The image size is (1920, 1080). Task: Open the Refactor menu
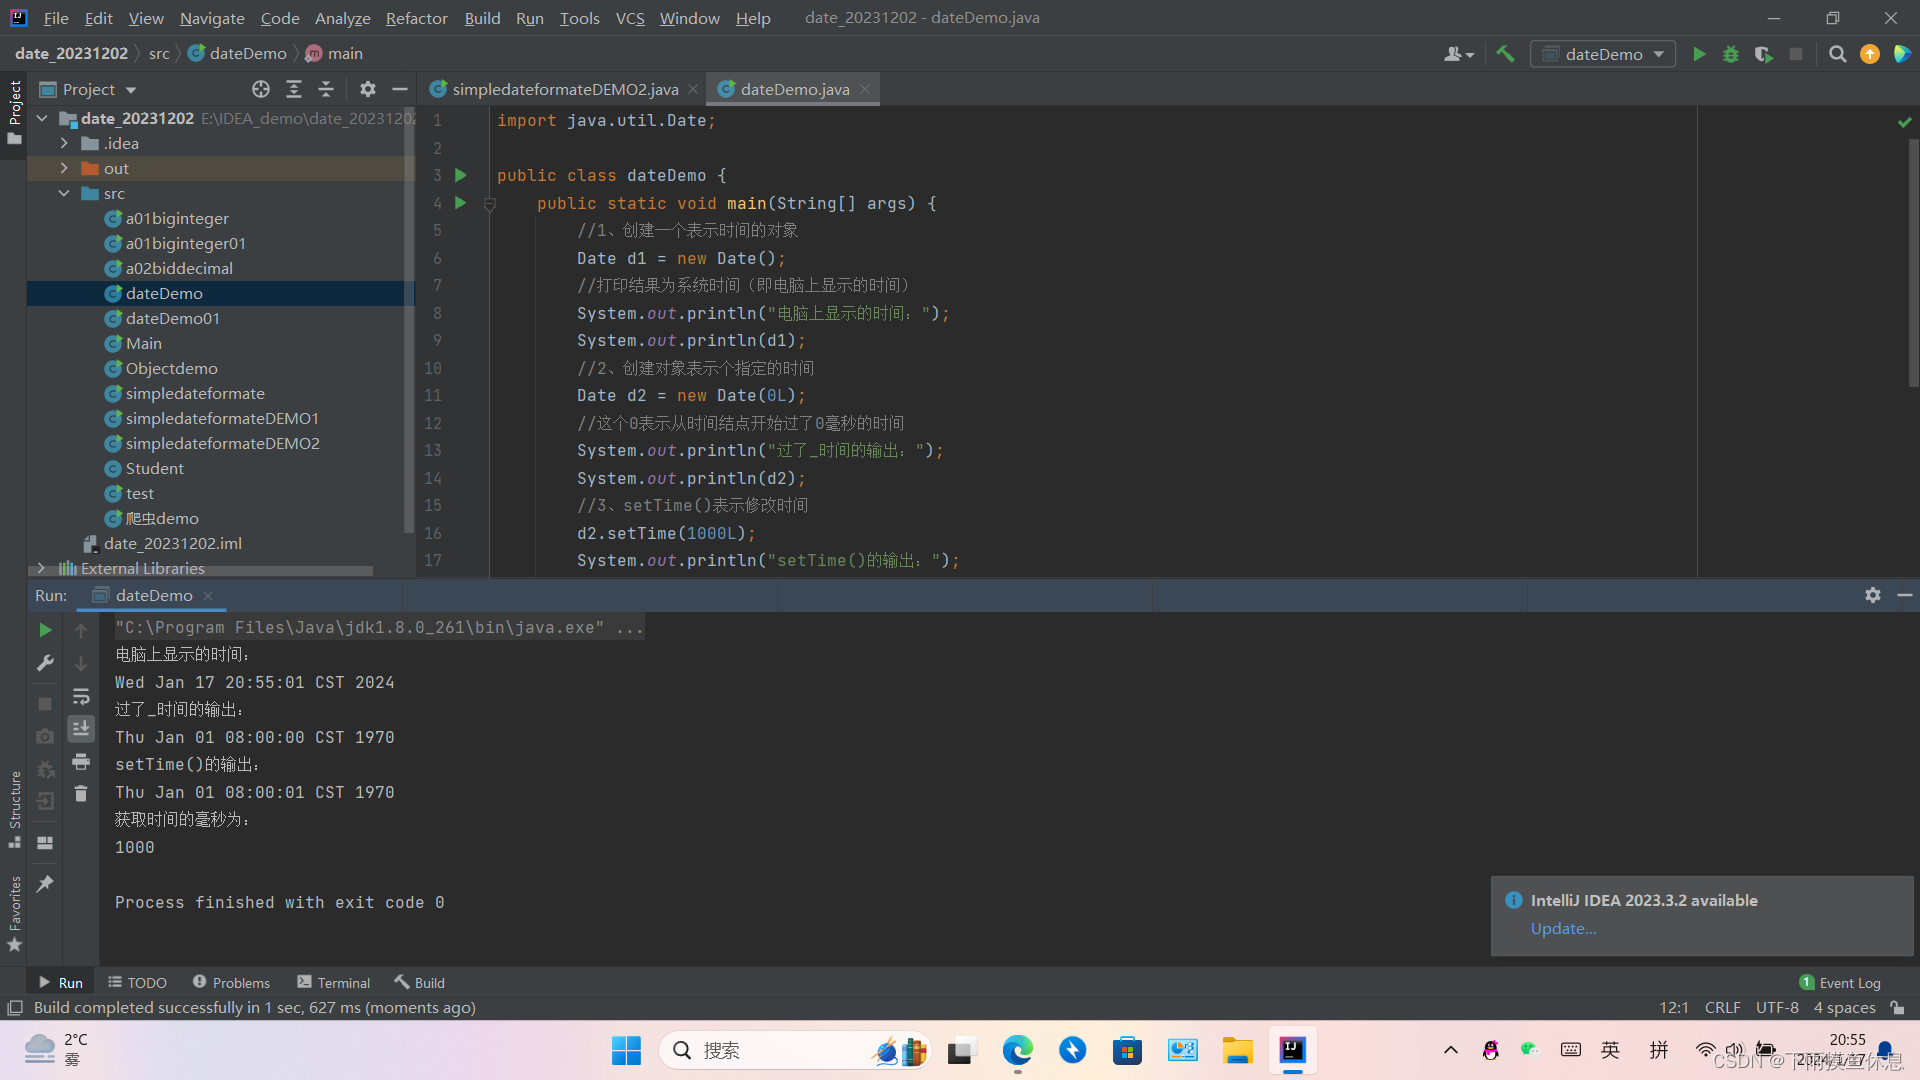coord(416,18)
